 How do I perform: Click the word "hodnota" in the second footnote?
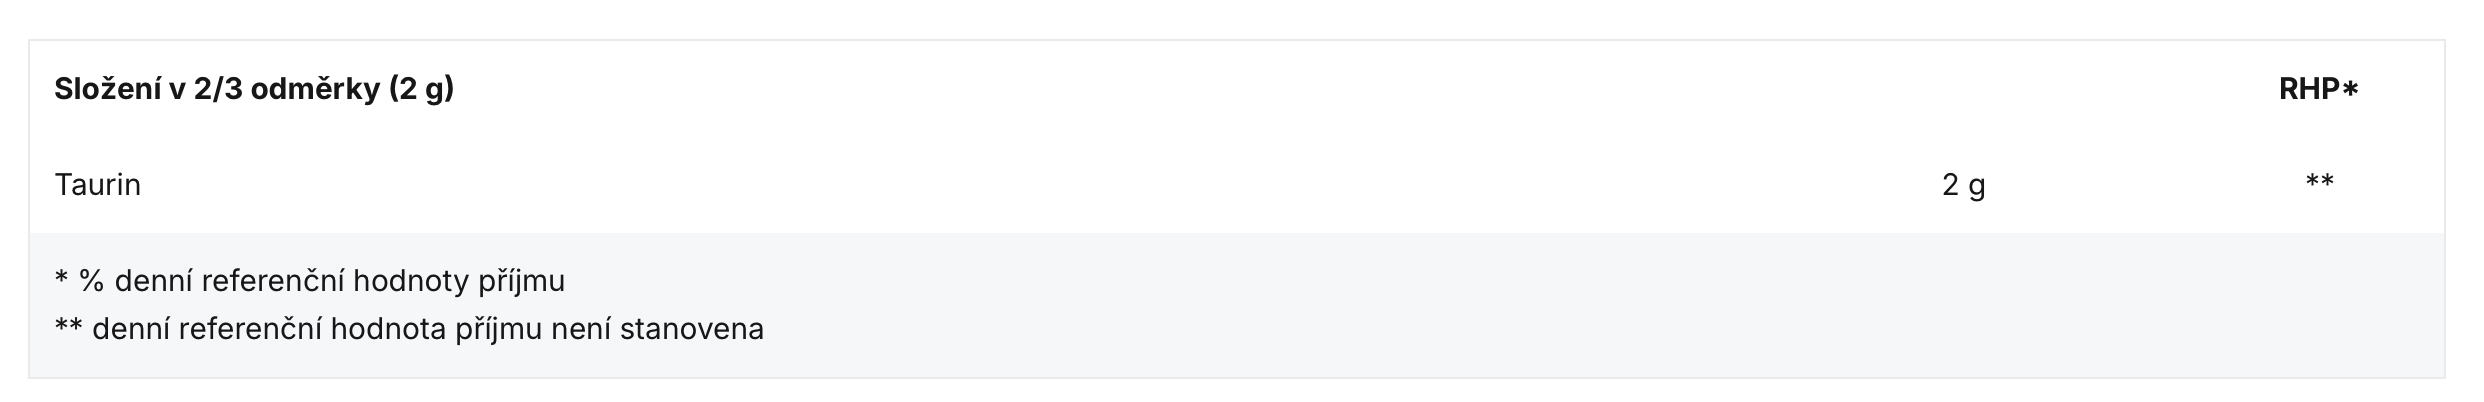(388, 329)
